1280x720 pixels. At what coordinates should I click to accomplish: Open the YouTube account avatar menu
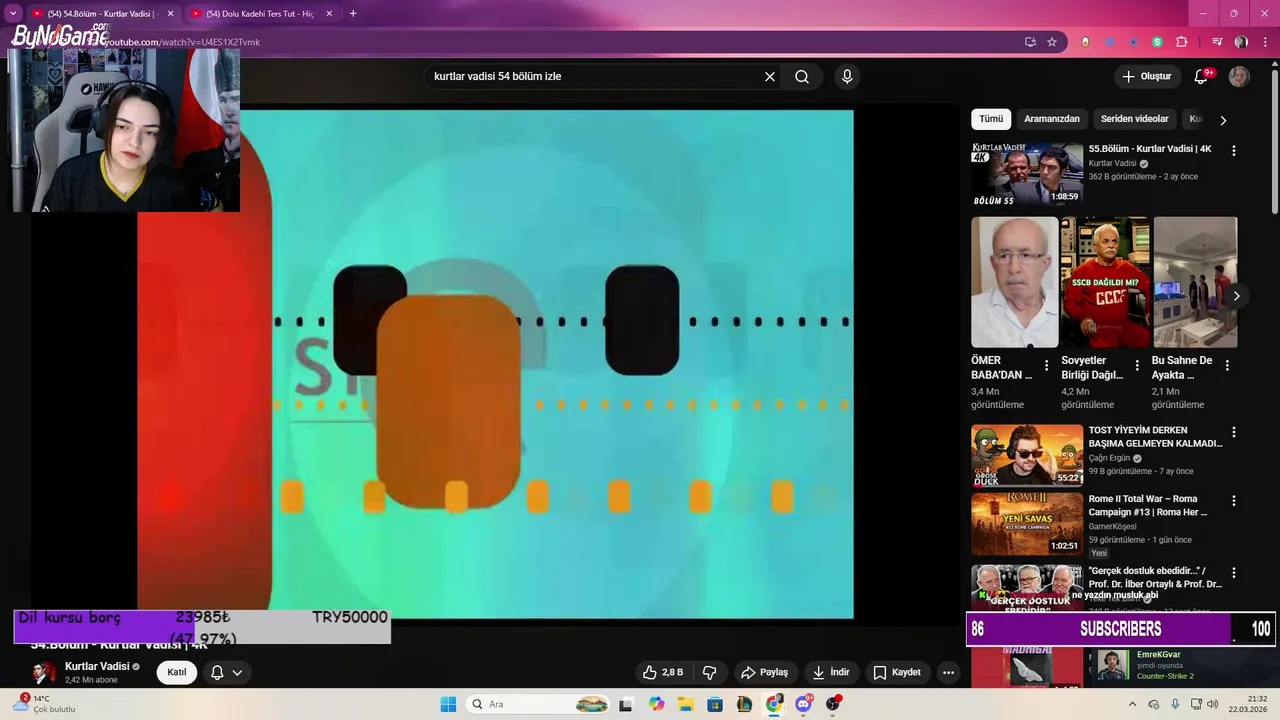tap(1239, 76)
